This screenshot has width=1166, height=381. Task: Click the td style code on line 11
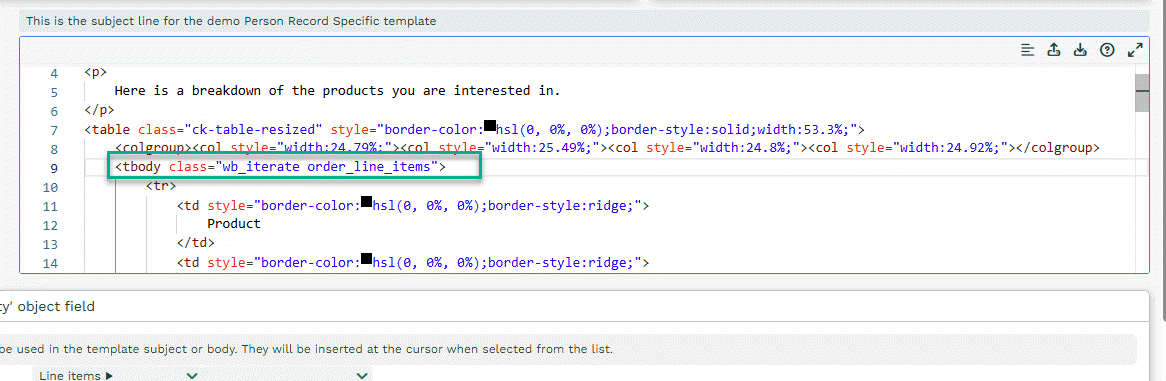(413, 205)
